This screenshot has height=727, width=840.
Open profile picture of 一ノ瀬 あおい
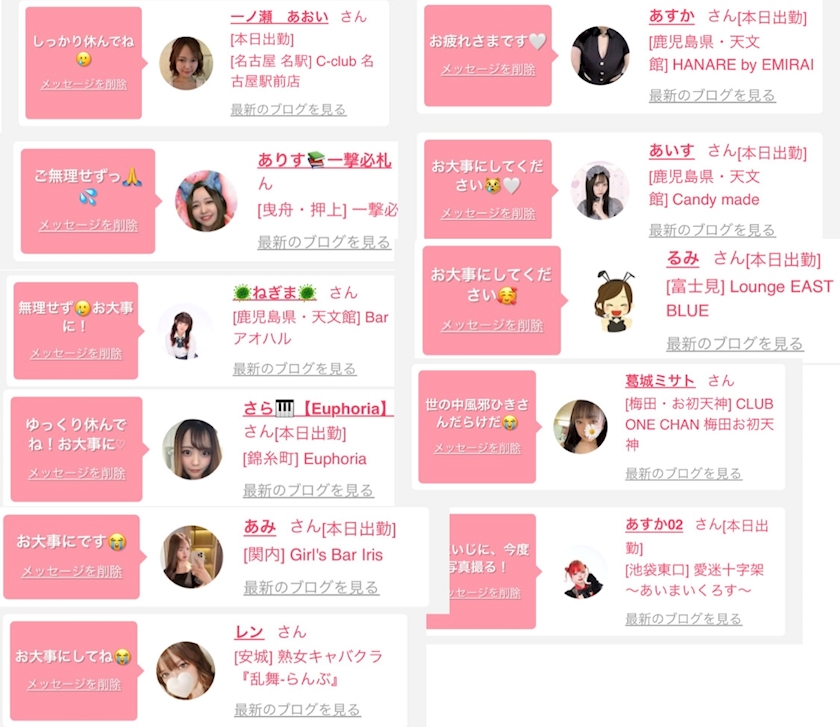click(x=186, y=63)
